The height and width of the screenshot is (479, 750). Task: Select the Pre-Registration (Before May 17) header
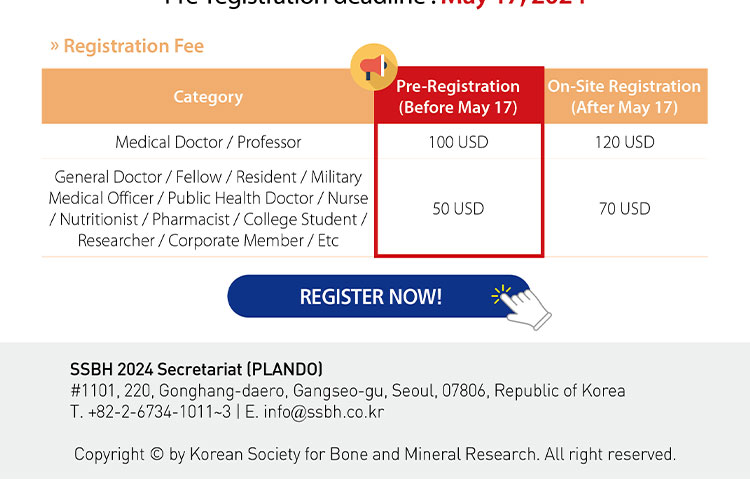(458, 96)
